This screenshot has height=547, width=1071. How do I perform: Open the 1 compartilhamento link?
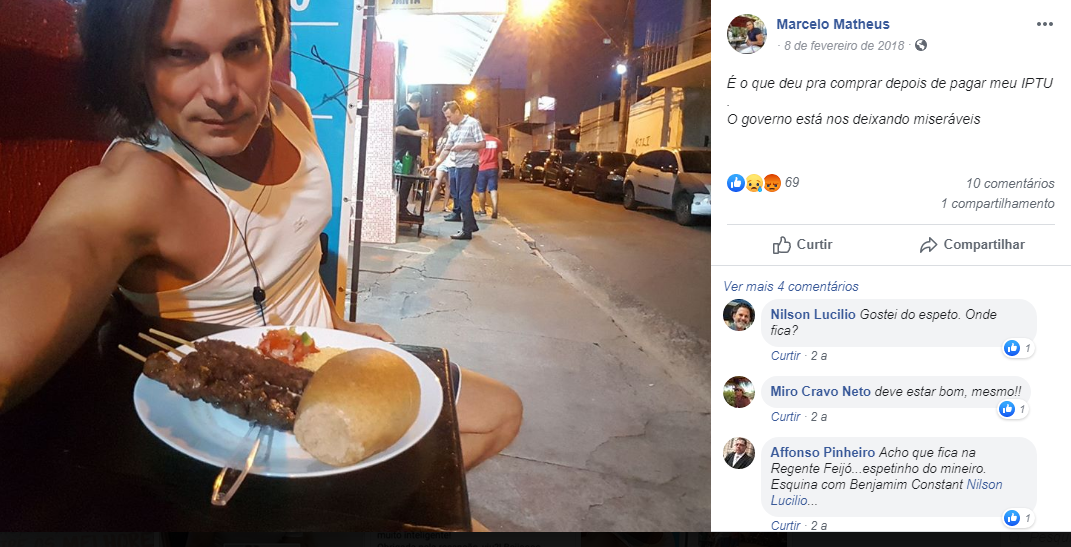coord(997,204)
